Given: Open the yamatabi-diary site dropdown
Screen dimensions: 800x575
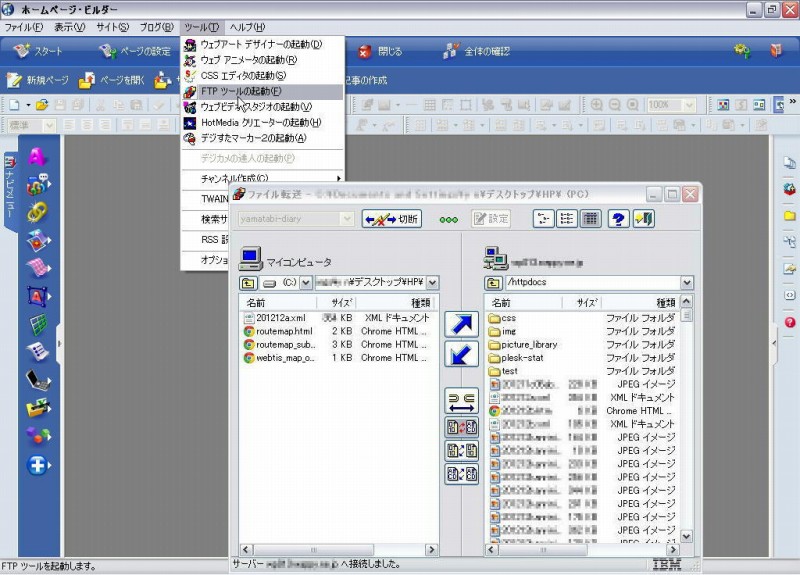Looking at the screenshot, I should 347,219.
